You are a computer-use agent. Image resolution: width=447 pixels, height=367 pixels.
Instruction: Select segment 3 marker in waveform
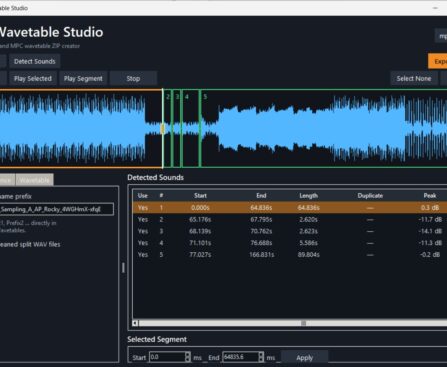tap(177, 97)
